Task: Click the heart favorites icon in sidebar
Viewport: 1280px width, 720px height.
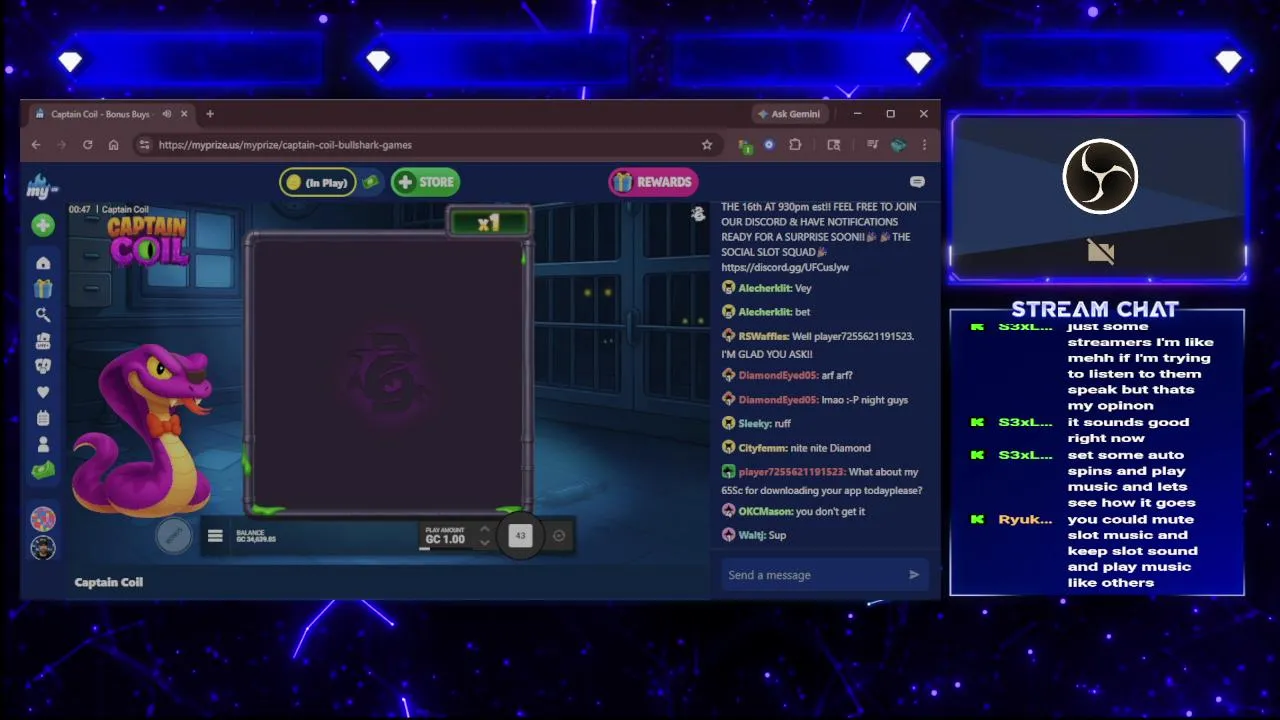Action: 43,392
